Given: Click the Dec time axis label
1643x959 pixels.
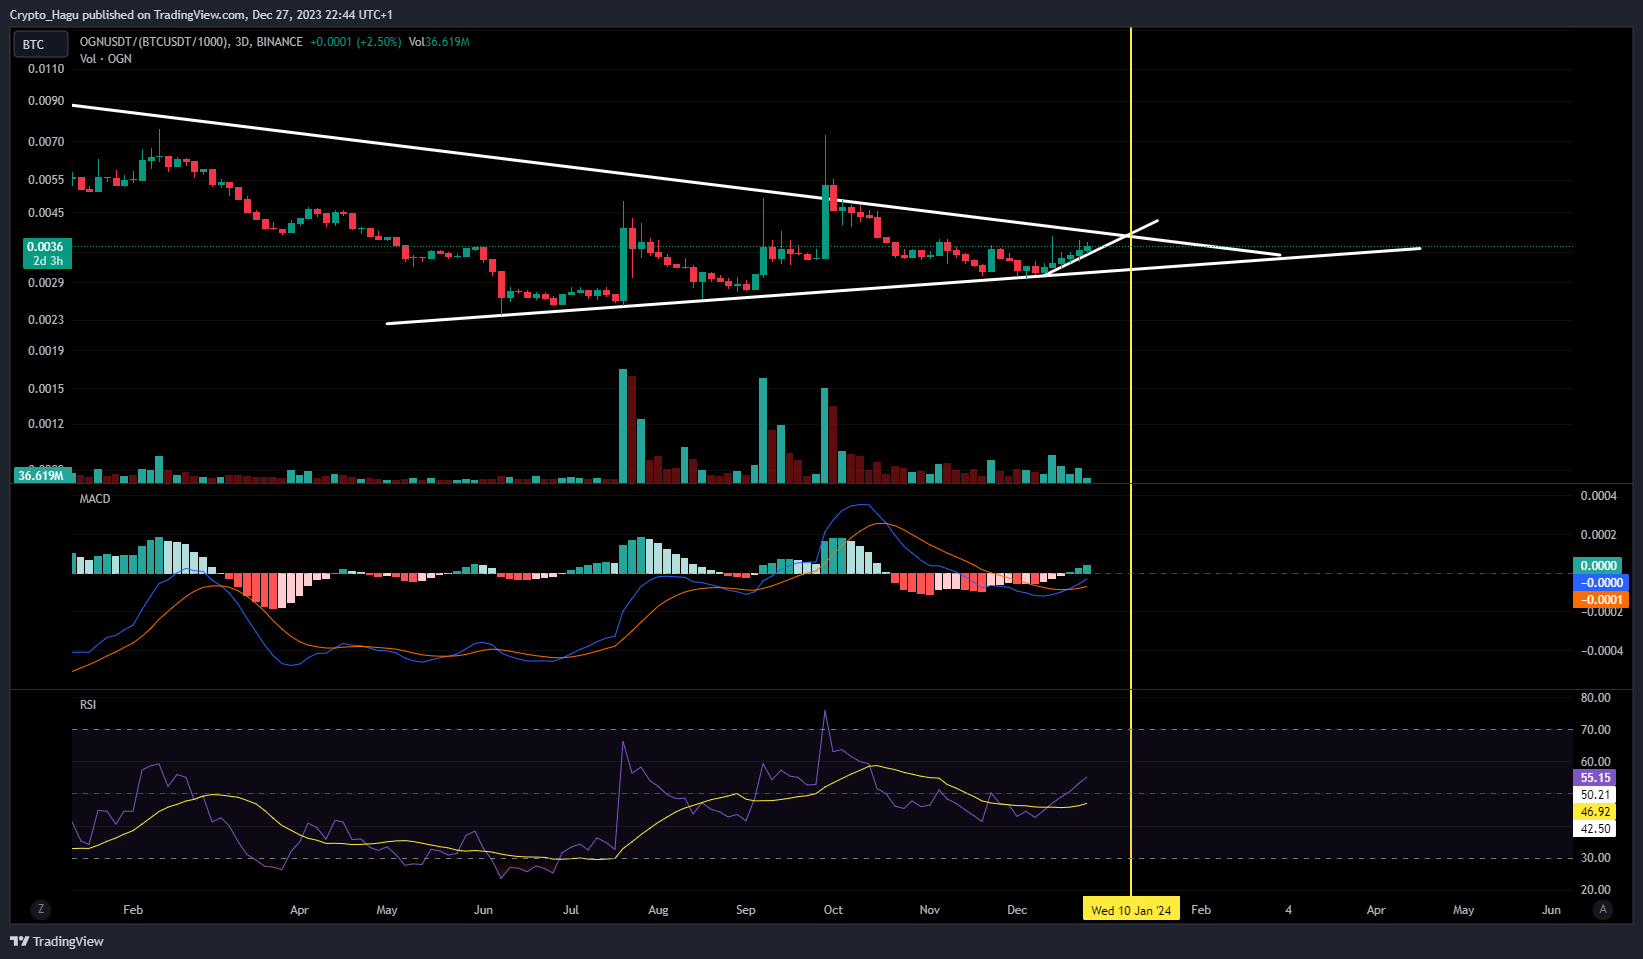Looking at the screenshot, I should pyautogui.click(x=1017, y=910).
